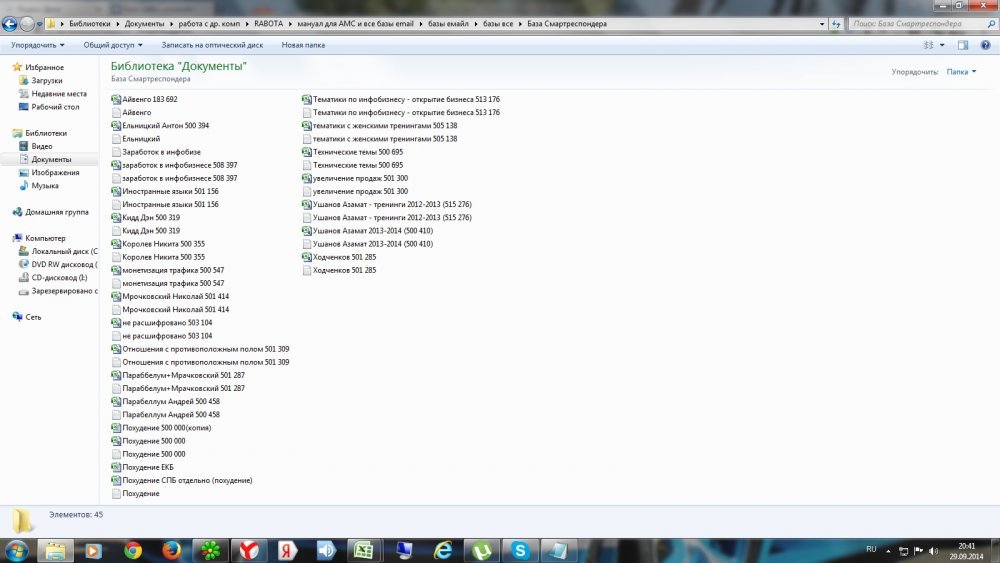Open Skype from taskbar
Screen dimensions: 1000x563
pos(520,550)
